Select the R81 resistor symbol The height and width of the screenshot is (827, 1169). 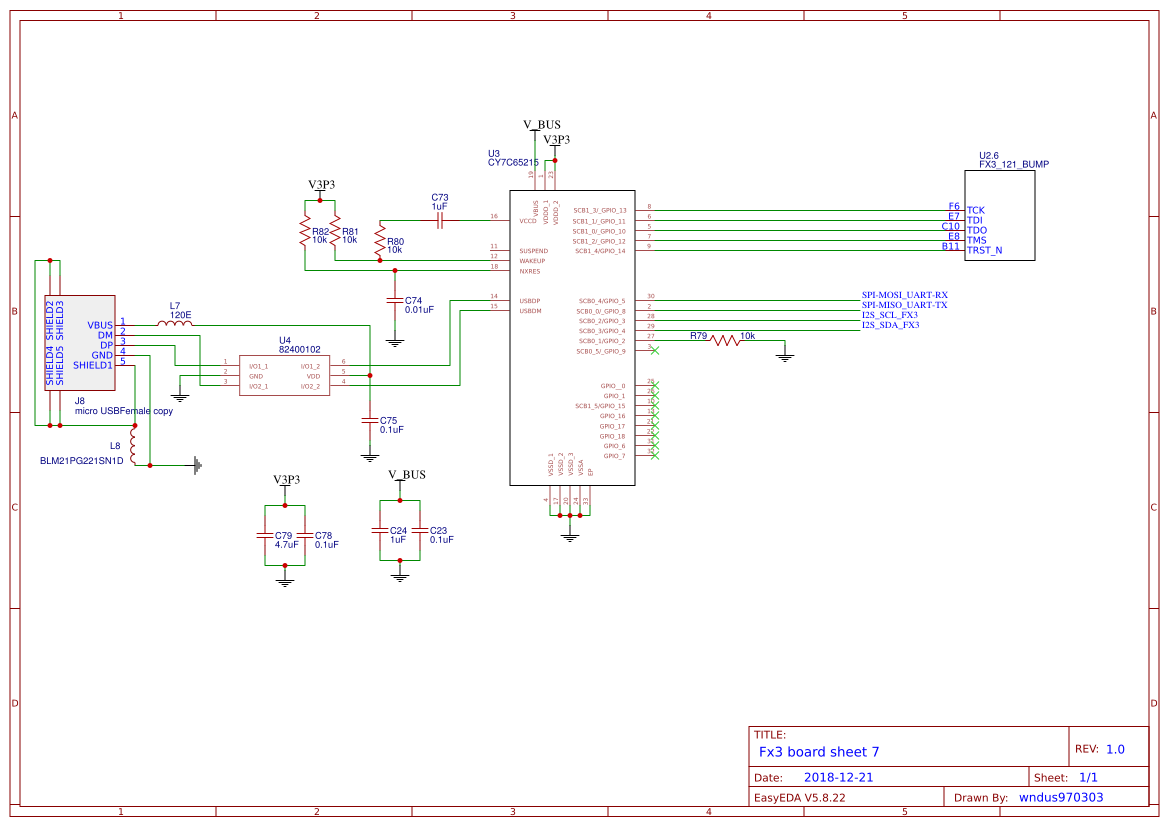[x=335, y=231]
